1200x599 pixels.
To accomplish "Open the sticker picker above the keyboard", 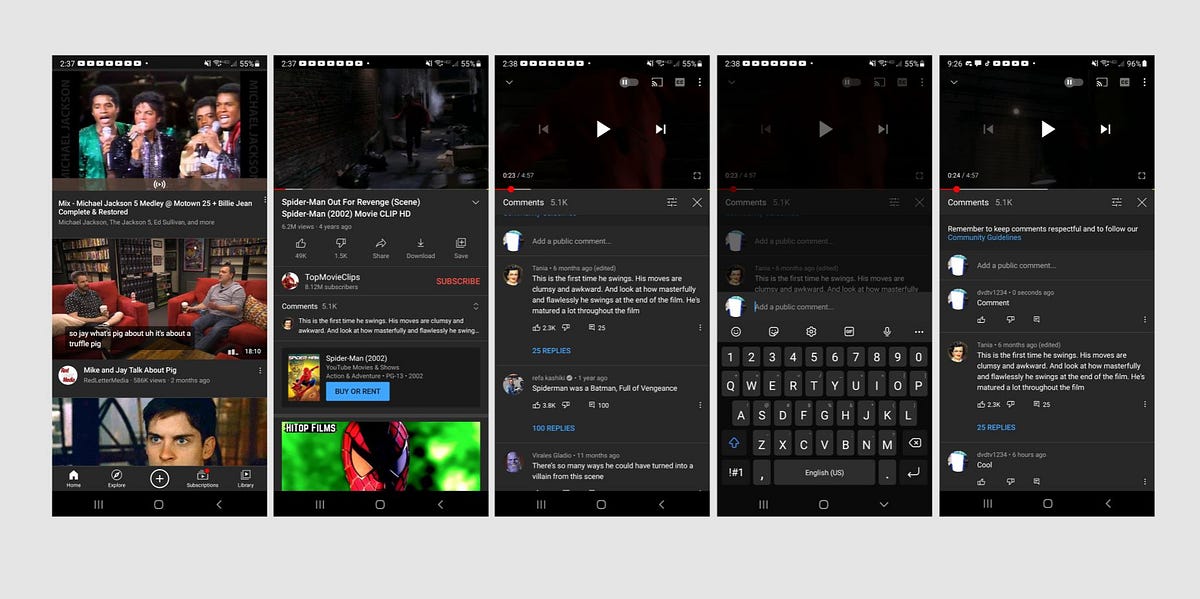I will click(776, 331).
